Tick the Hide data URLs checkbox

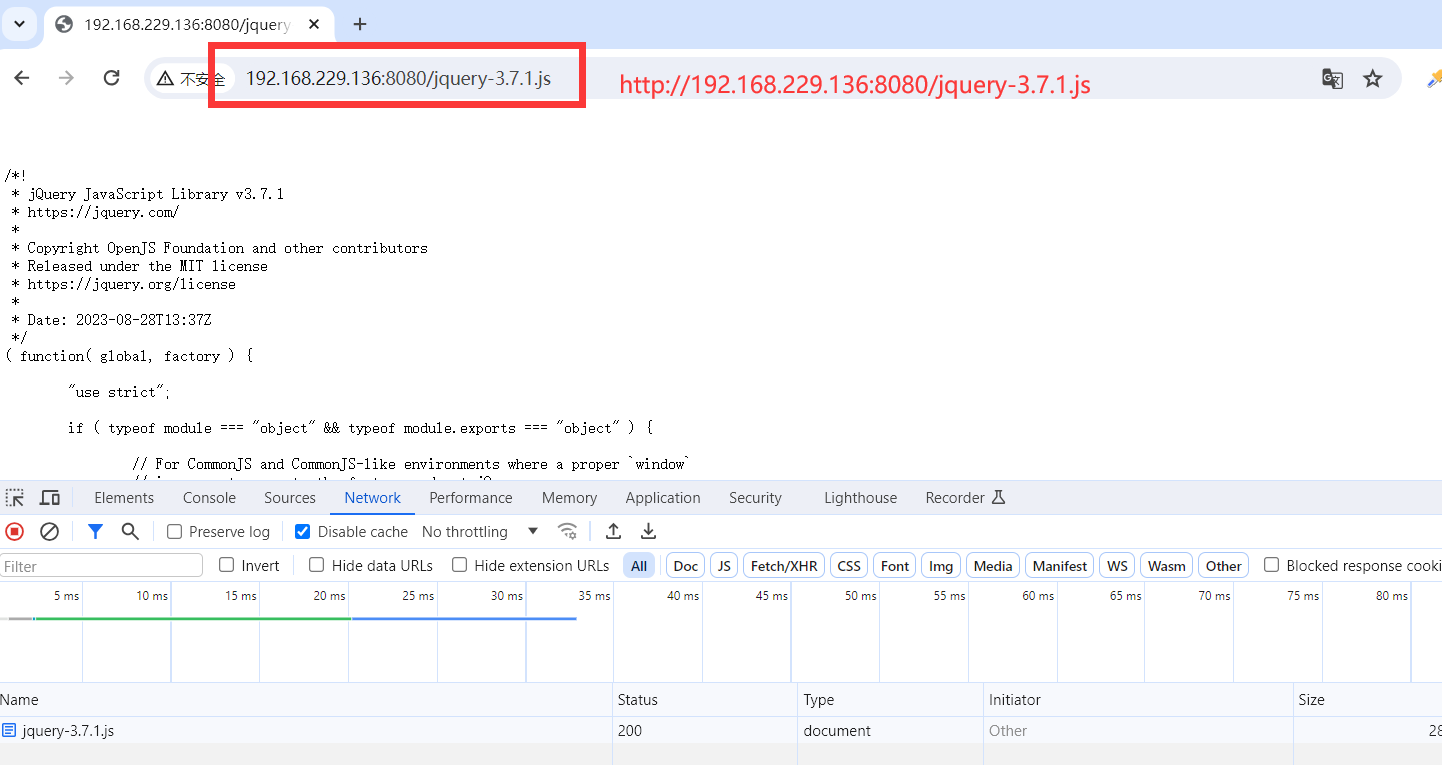point(317,565)
